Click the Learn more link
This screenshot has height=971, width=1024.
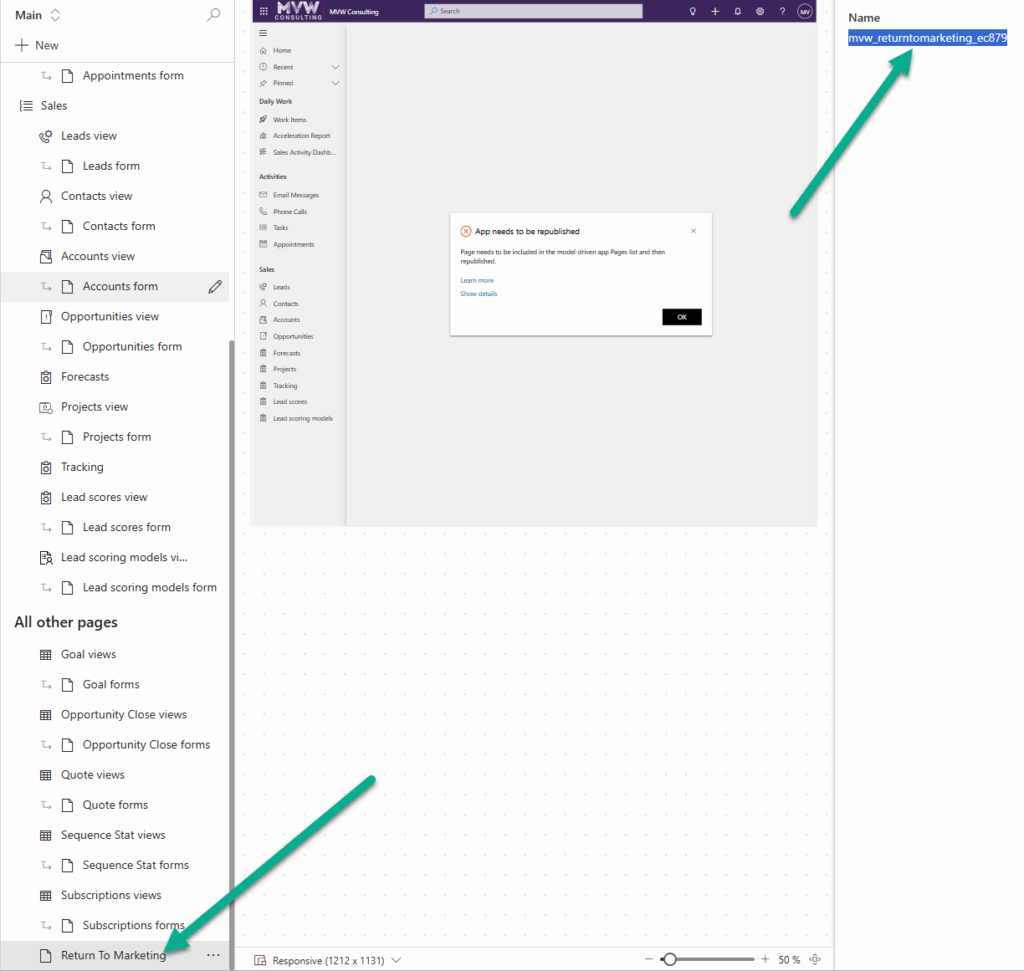pos(477,281)
